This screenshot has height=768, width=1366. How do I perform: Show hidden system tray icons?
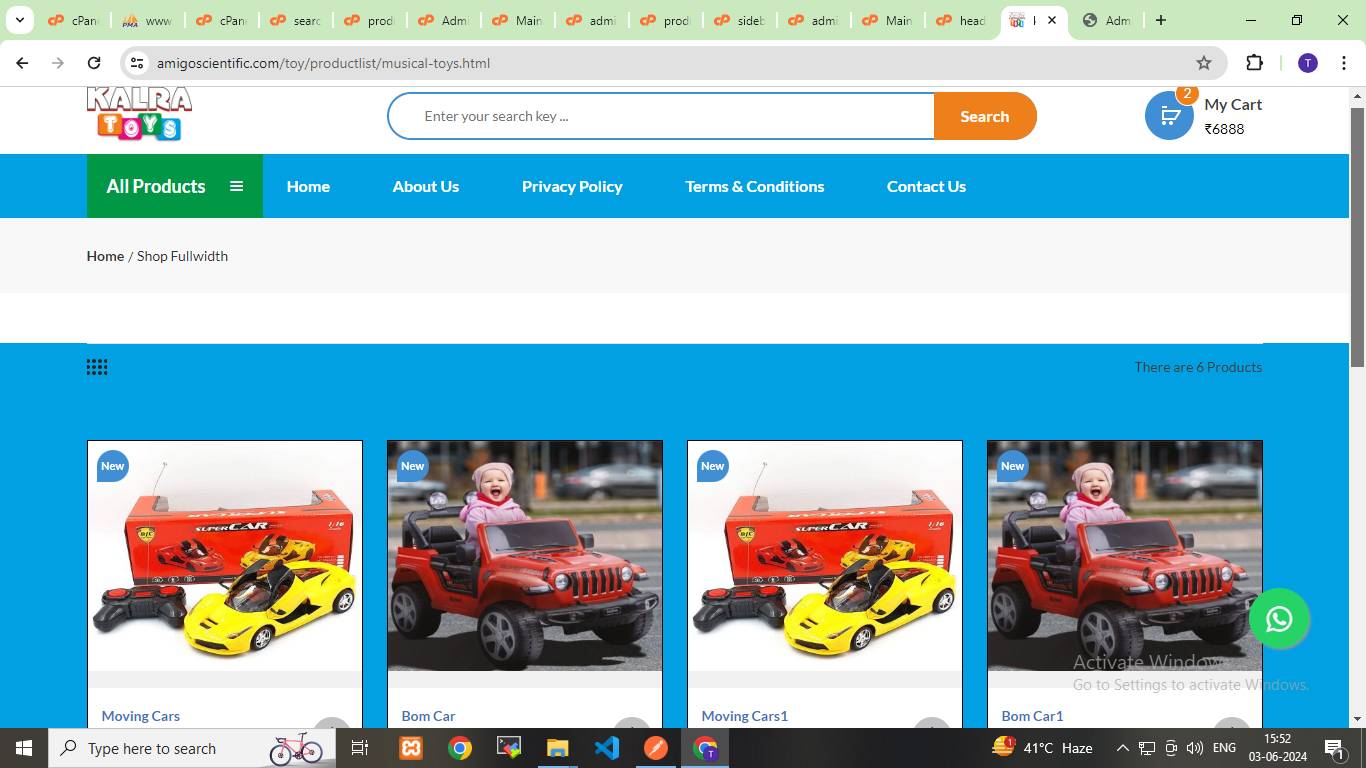[x=1122, y=748]
